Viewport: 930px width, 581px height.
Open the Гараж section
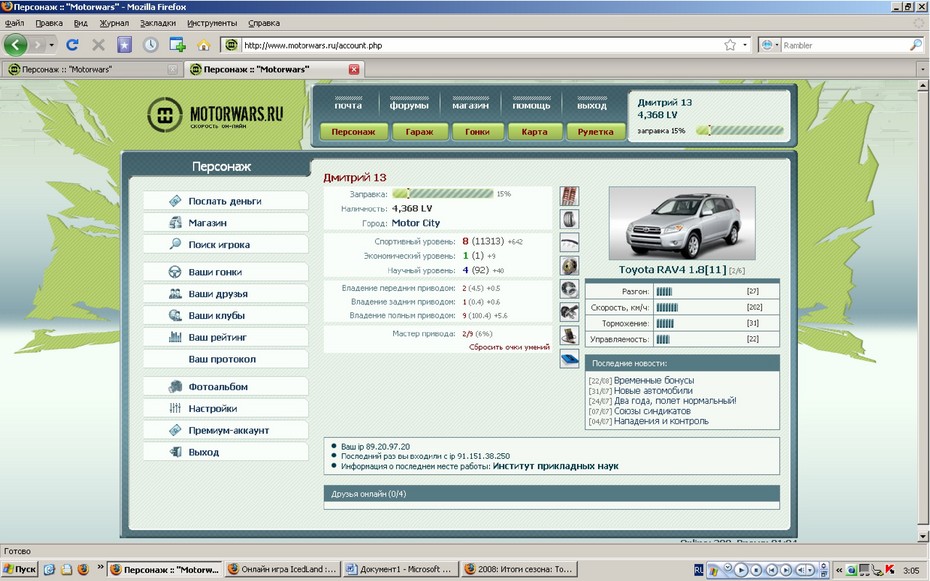pyautogui.click(x=419, y=132)
